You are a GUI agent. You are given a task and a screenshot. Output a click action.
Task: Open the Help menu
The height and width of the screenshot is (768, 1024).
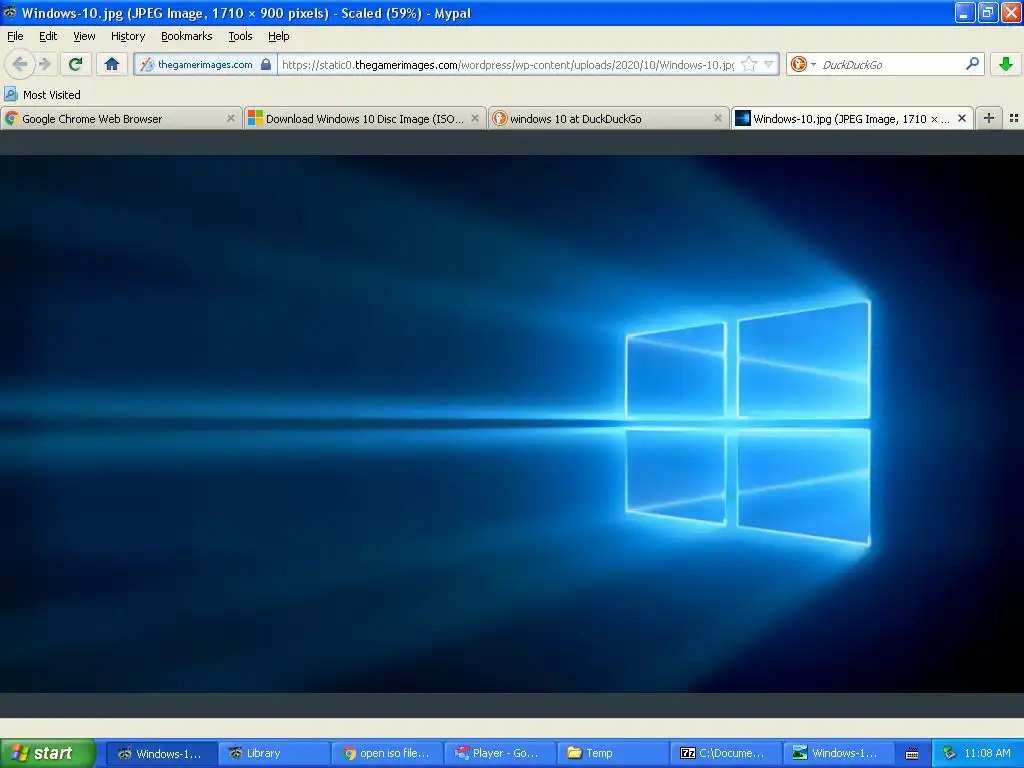[x=278, y=36]
